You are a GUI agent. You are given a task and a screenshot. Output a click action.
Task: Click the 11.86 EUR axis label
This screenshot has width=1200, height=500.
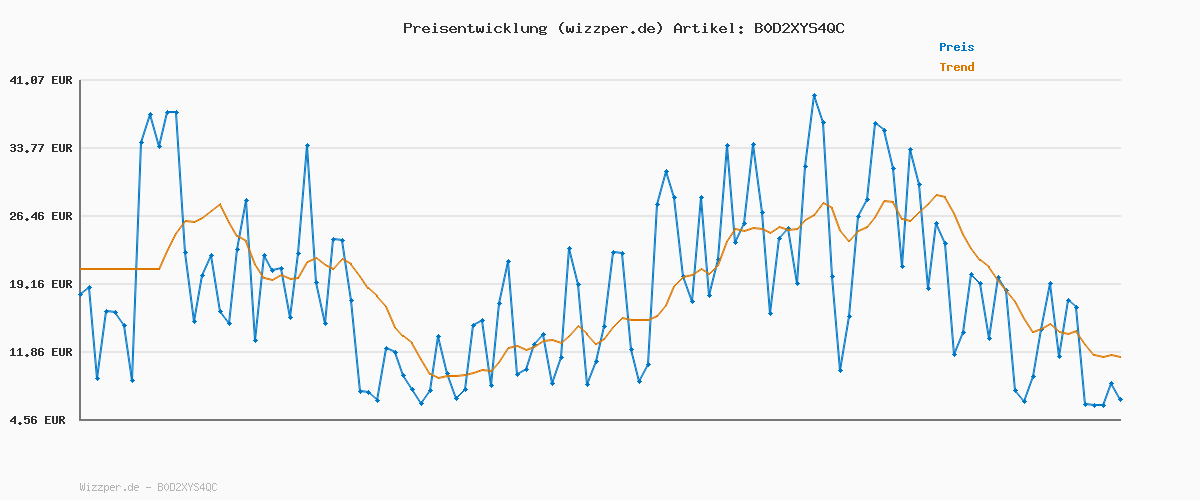click(x=41, y=352)
